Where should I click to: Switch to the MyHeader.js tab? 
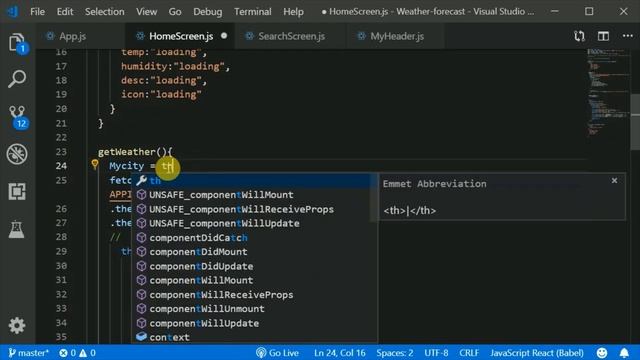click(395, 36)
